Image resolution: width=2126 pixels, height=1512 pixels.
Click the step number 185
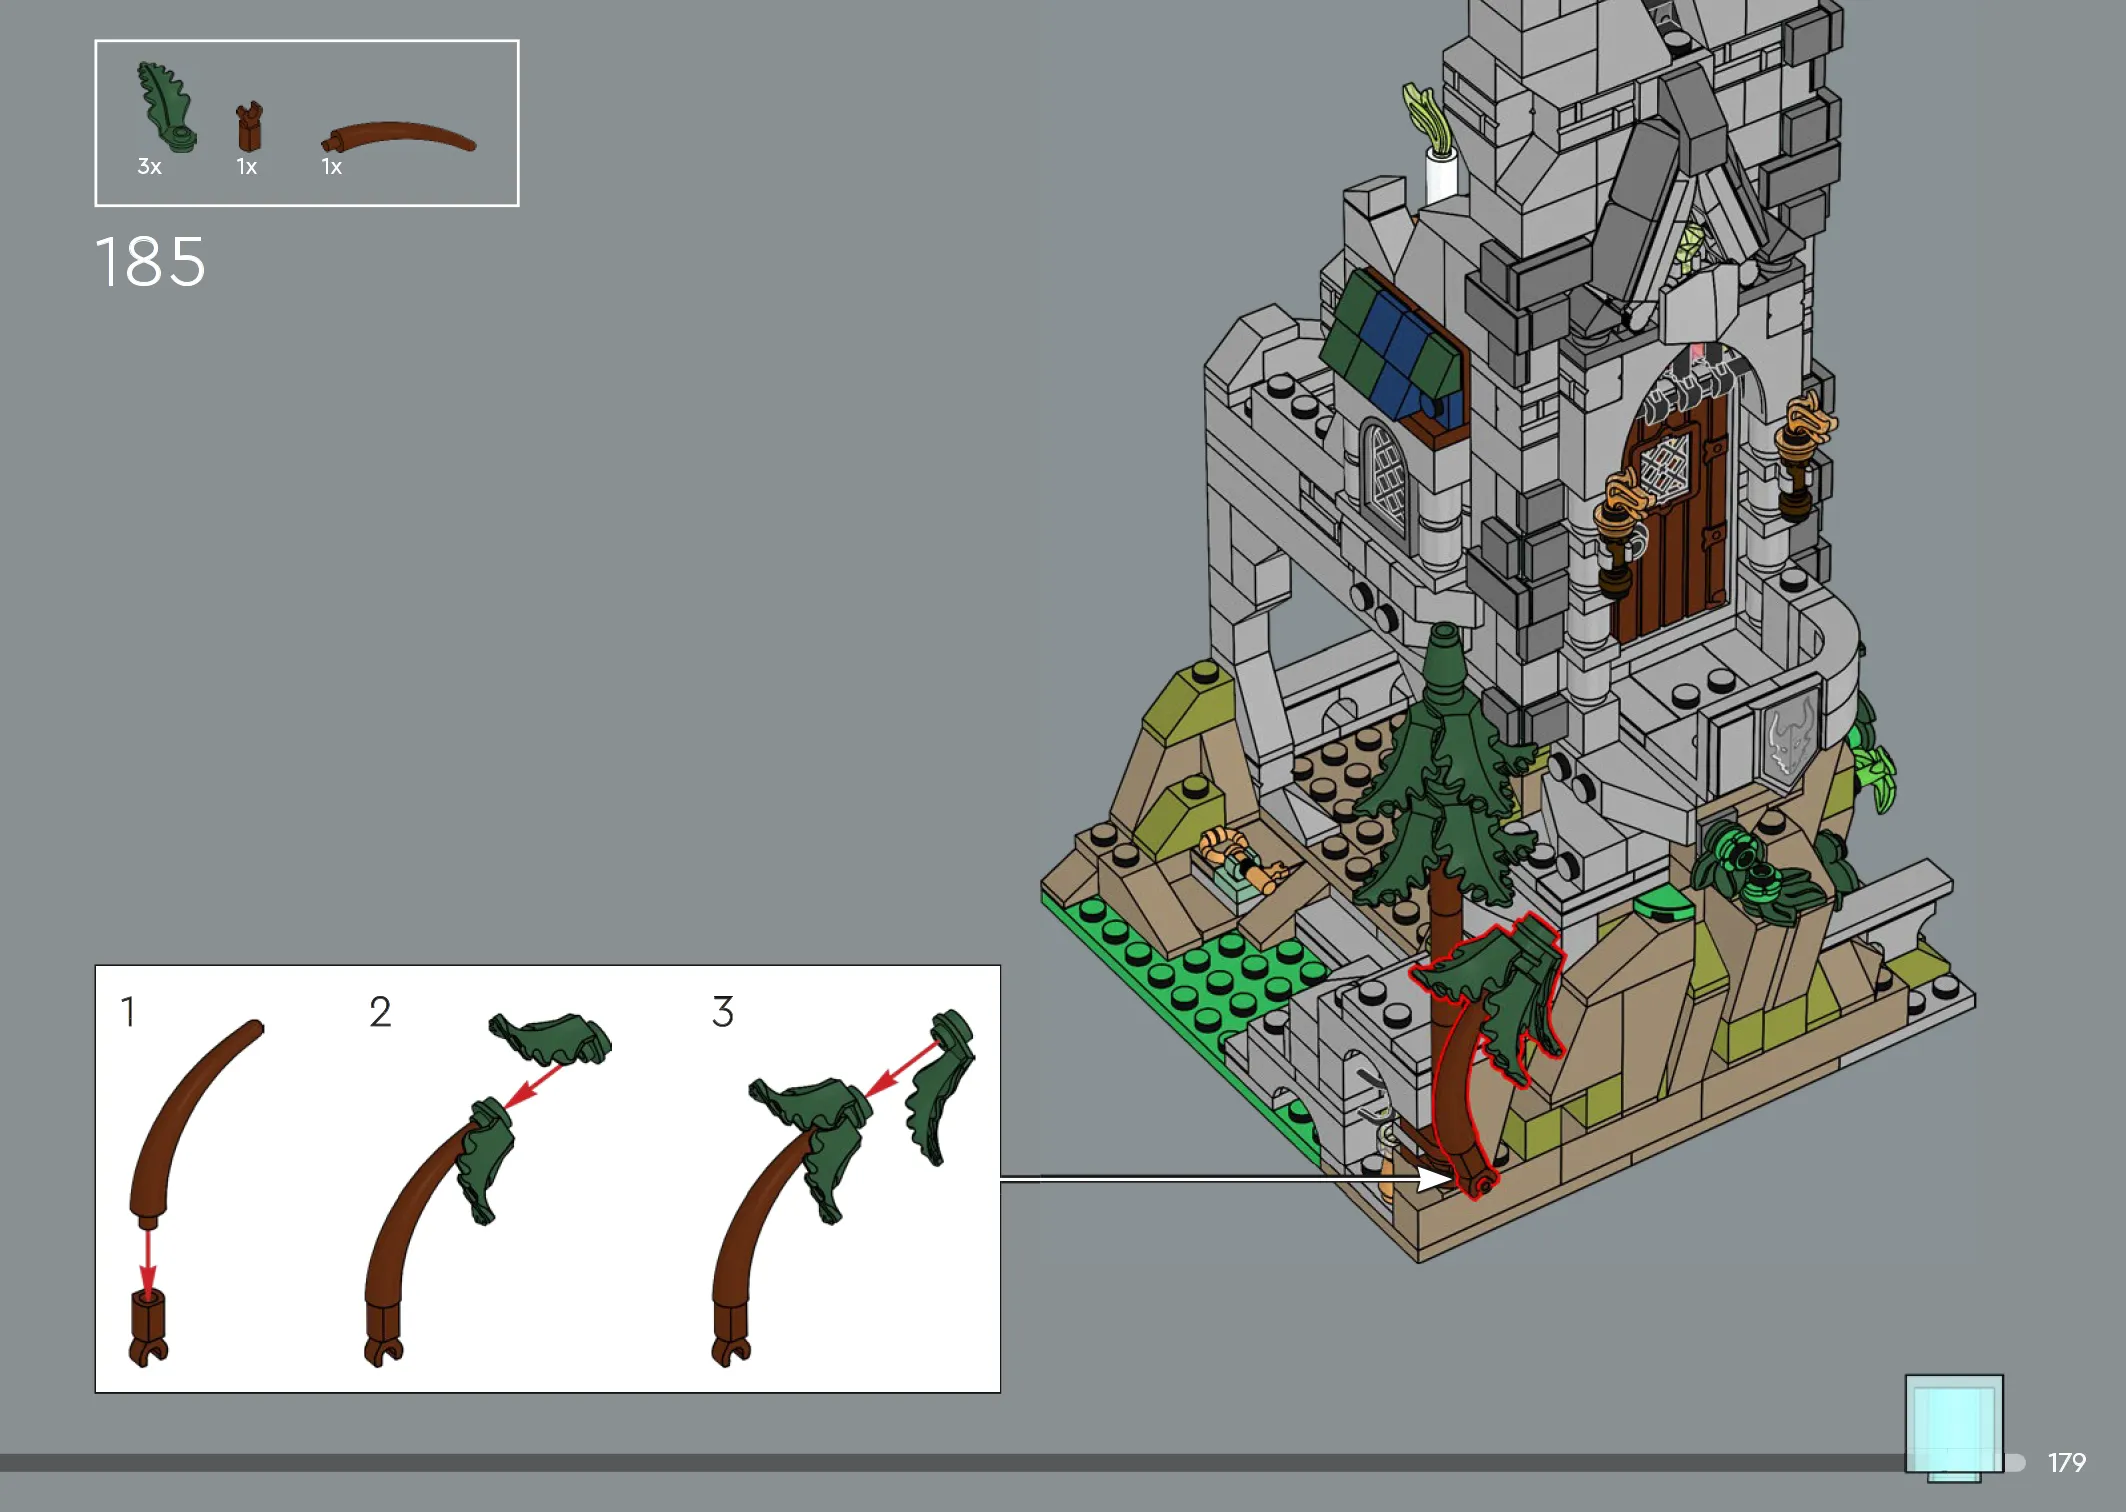[150, 262]
